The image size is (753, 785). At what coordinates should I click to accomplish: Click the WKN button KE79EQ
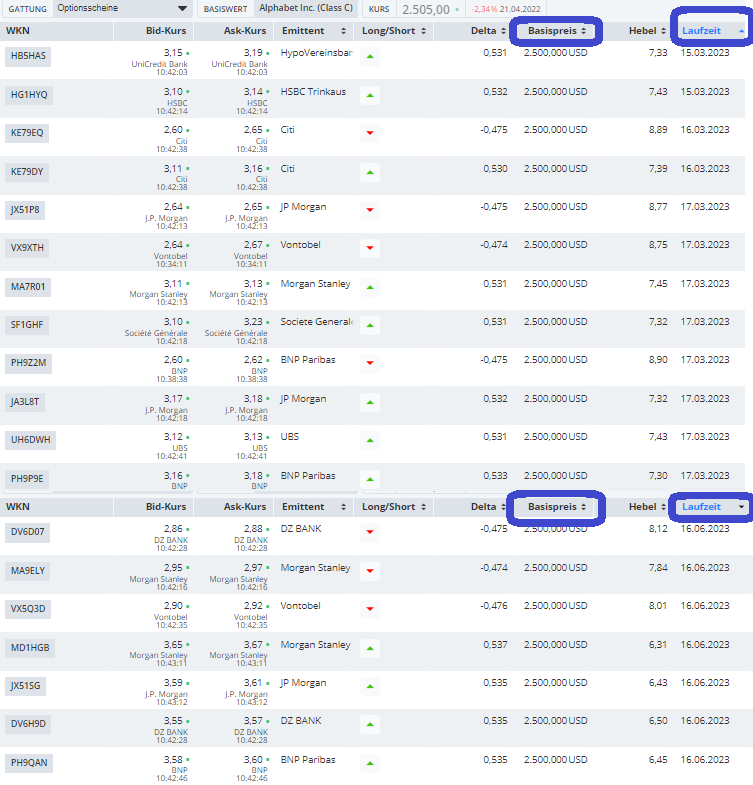coord(27,133)
